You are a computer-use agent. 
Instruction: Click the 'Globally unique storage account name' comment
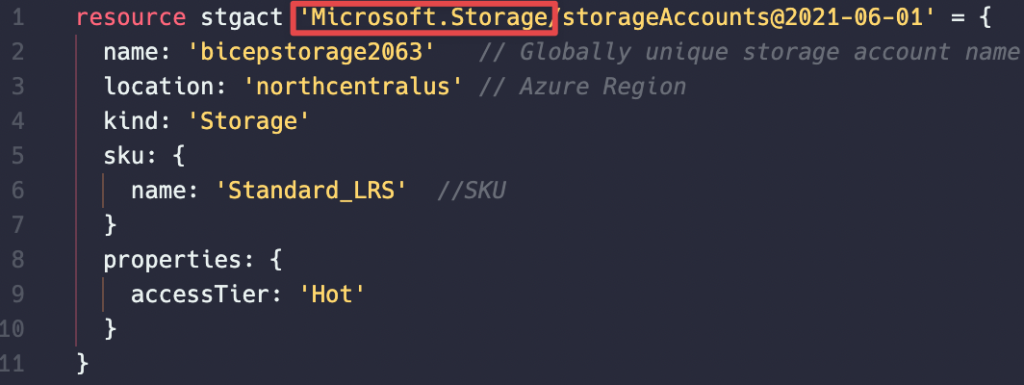point(770,52)
